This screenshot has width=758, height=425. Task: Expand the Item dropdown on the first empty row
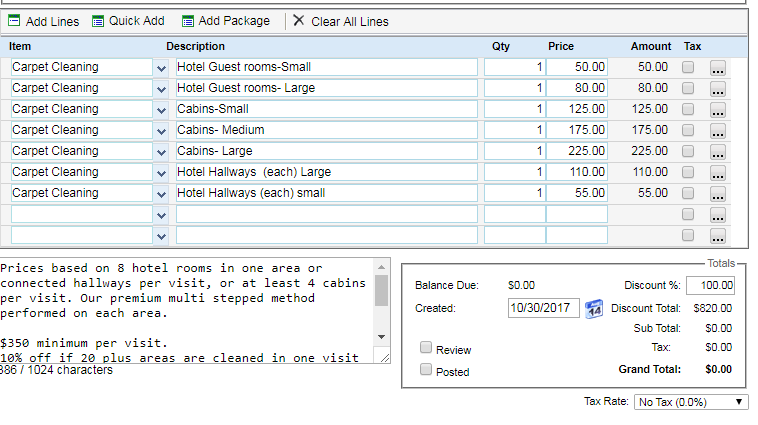[162, 214]
